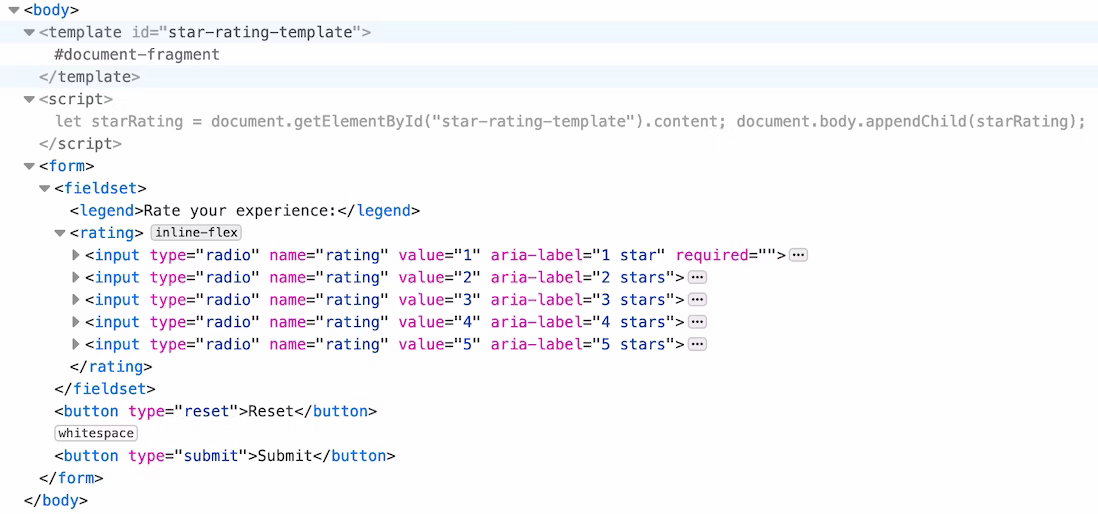Click ellipsis badge after value="2" input
Screen dimensions: 1098x514
(698, 277)
